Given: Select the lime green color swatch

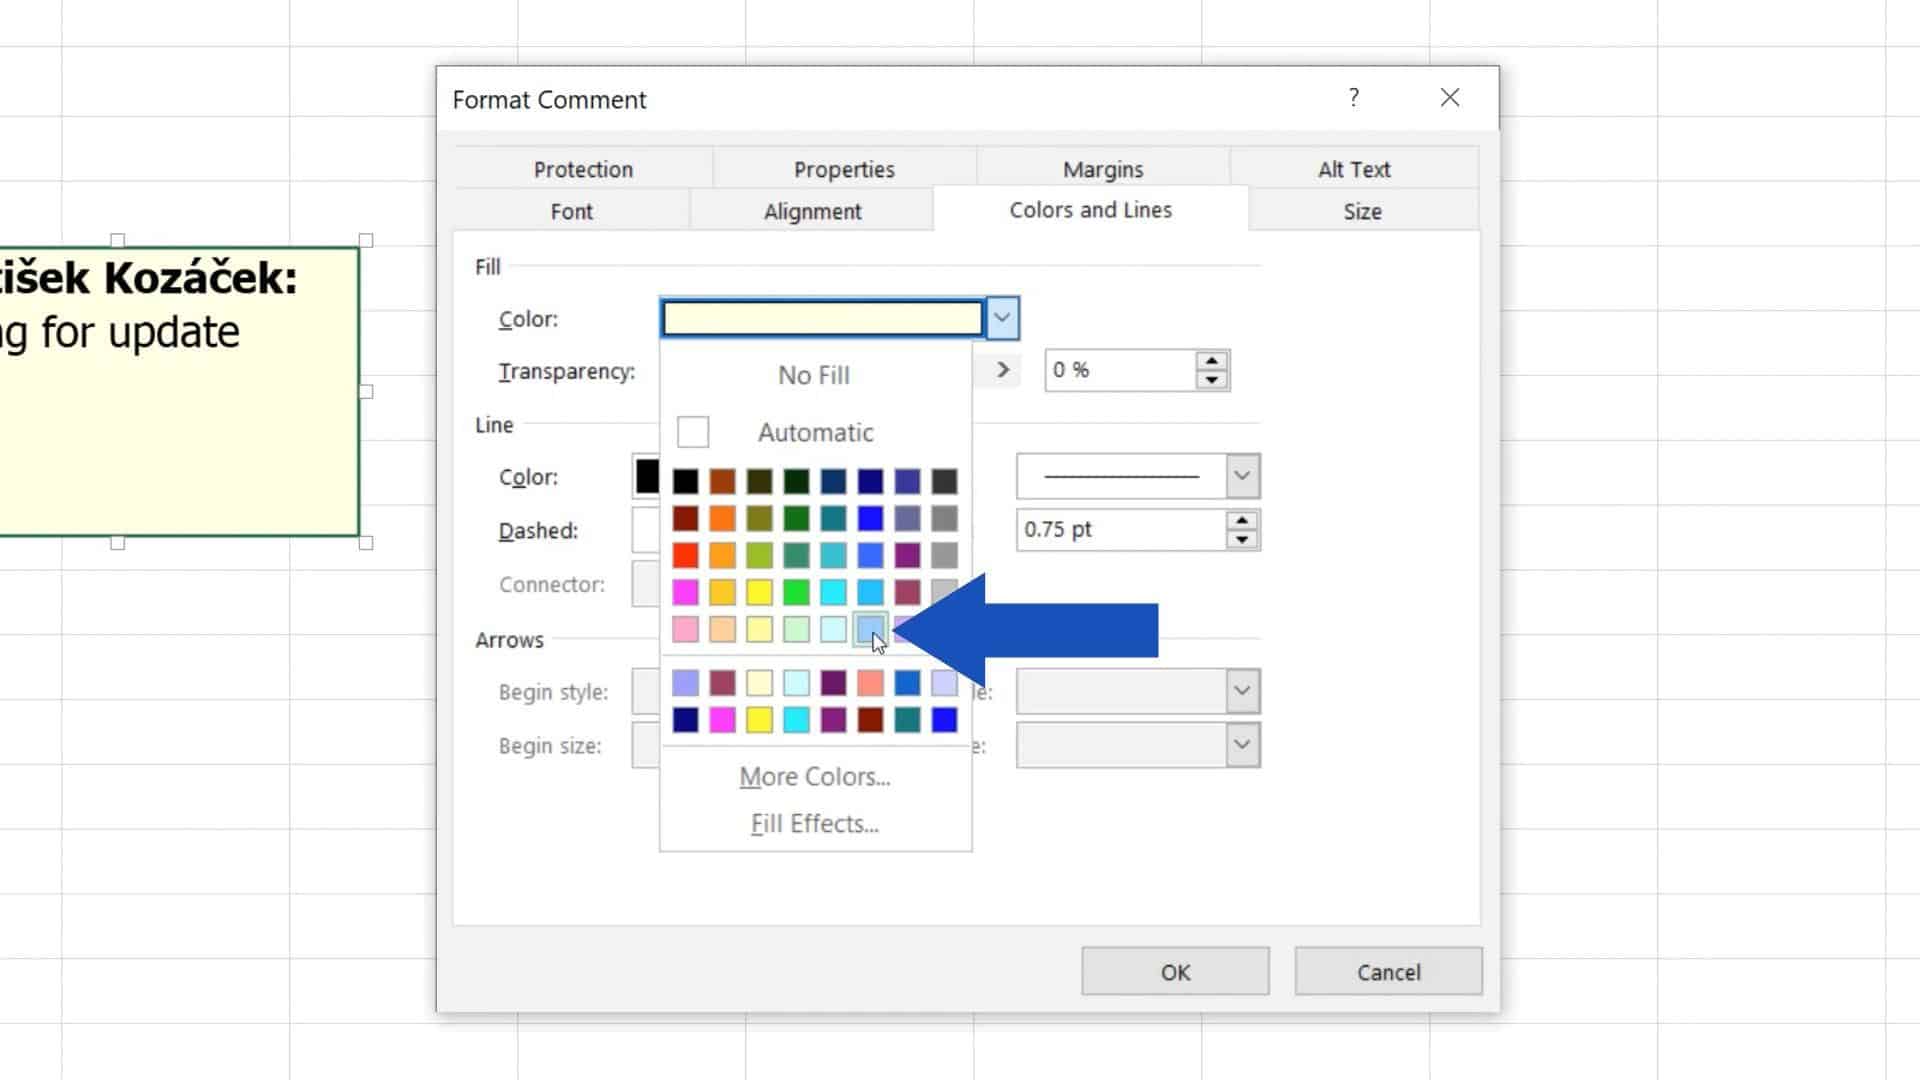Looking at the screenshot, I should point(759,555).
